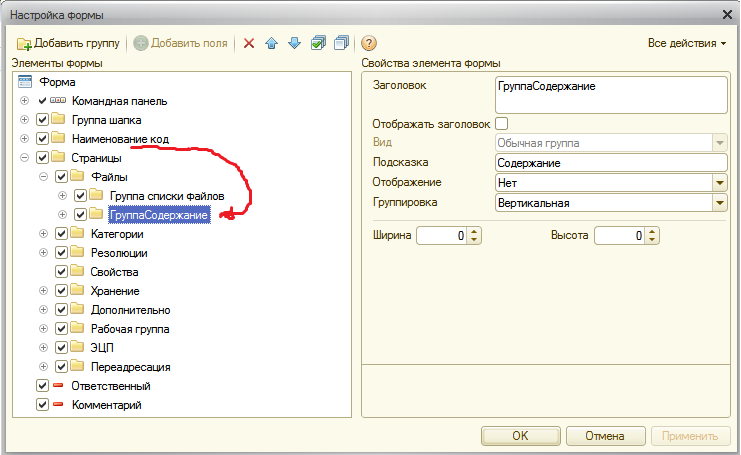741x455 pixels.
Task: Expand the Группа шапка node
Action: pyautogui.click(x=25, y=120)
